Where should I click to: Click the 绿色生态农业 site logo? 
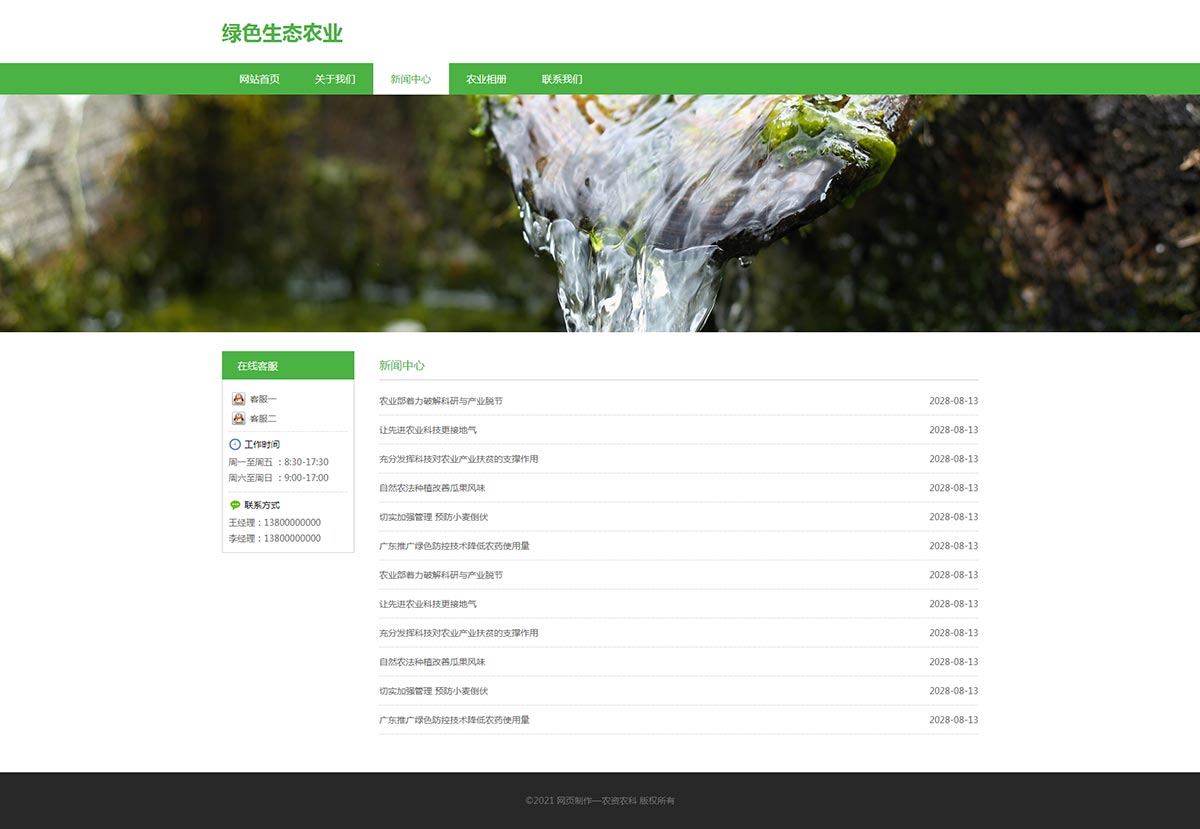click(x=282, y=33)
